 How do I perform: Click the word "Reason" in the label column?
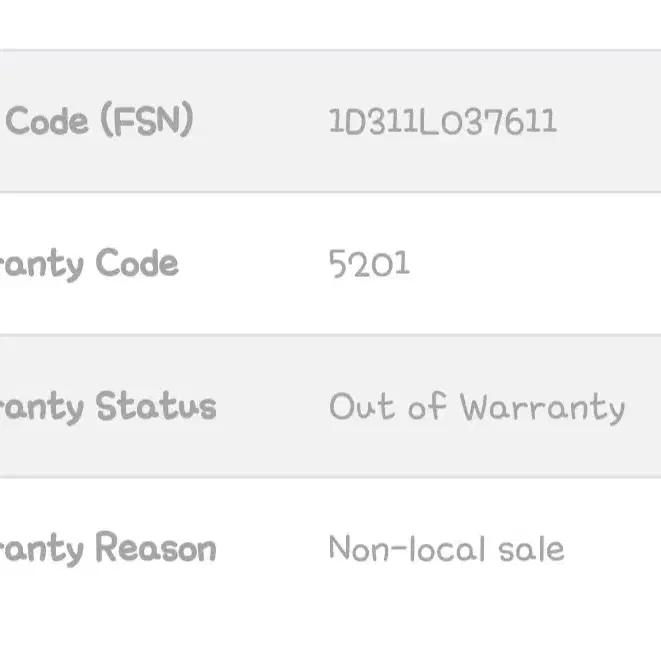coord(156,548)
